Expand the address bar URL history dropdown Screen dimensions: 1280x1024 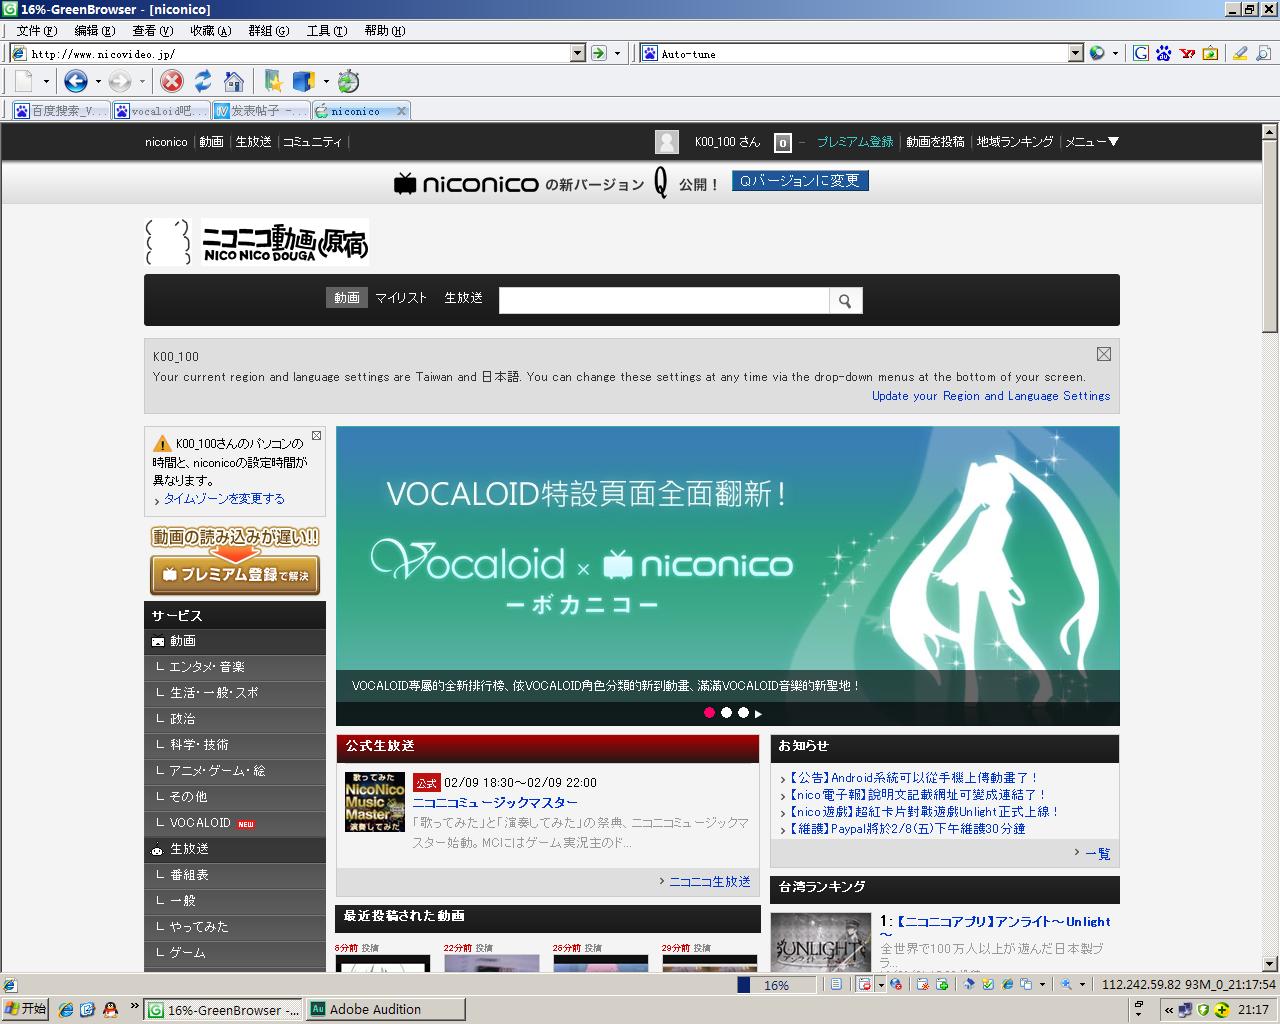pyautogui.click(x=577, y=53)
